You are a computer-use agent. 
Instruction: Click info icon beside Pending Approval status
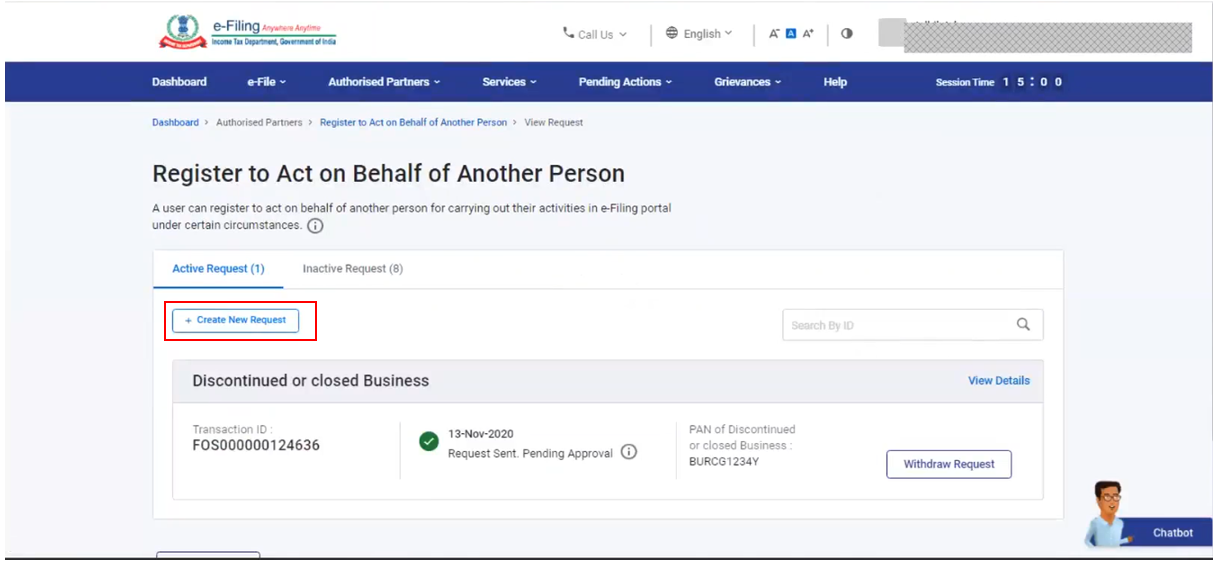(x=629, y=452)
